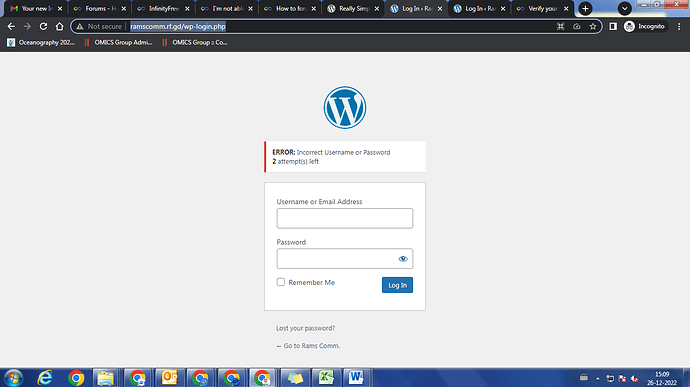Open the QR code icon in address bar
Viewport: 690px width, 387px height.
[560, 26]
